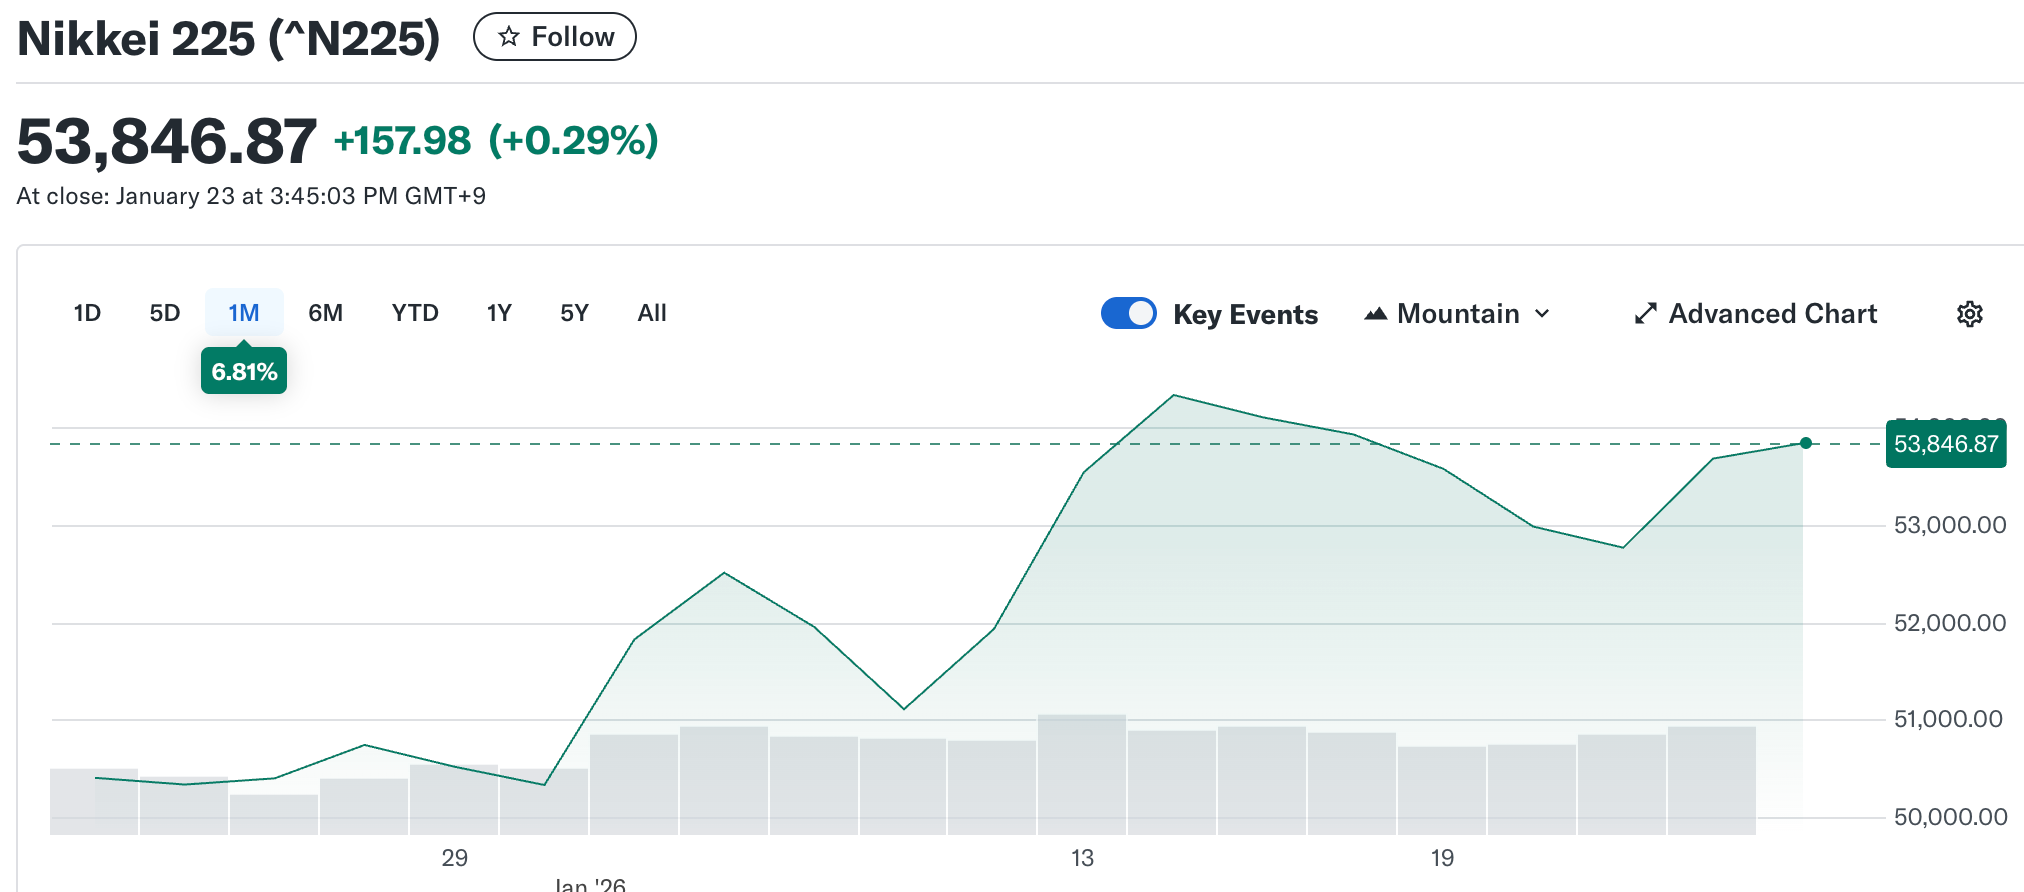Click the +157.98 price change text
Image resolution: width=2024 pixels, height=892 pixels.
[402, 140]
